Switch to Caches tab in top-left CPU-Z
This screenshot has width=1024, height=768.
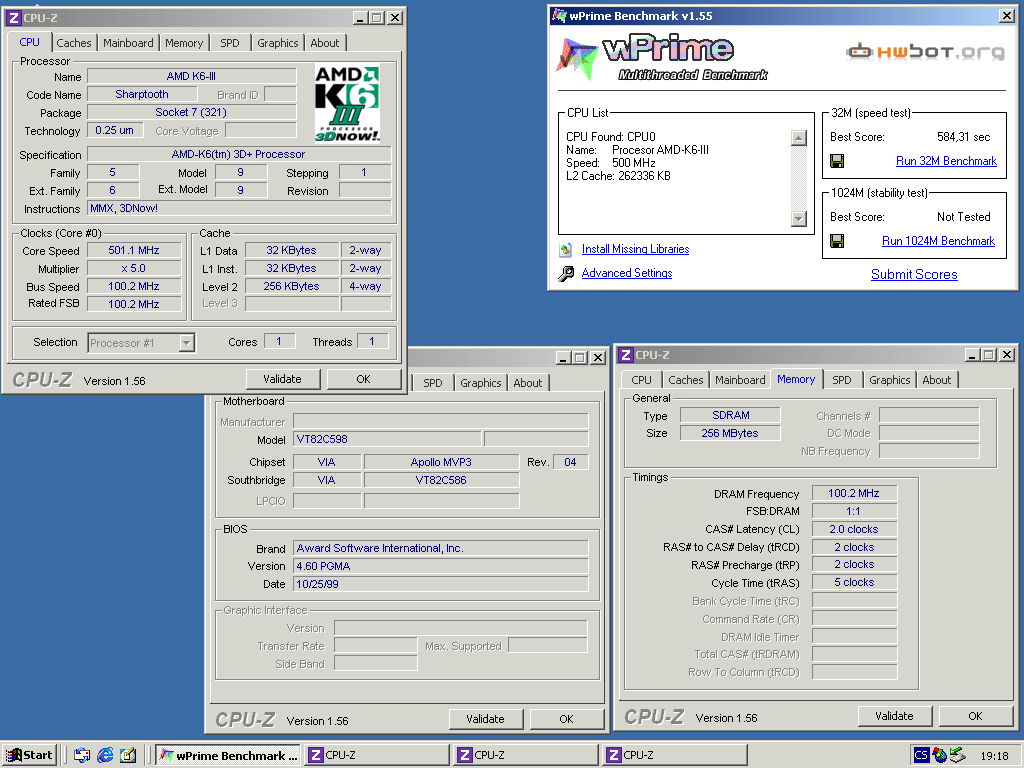coord(74,43)
